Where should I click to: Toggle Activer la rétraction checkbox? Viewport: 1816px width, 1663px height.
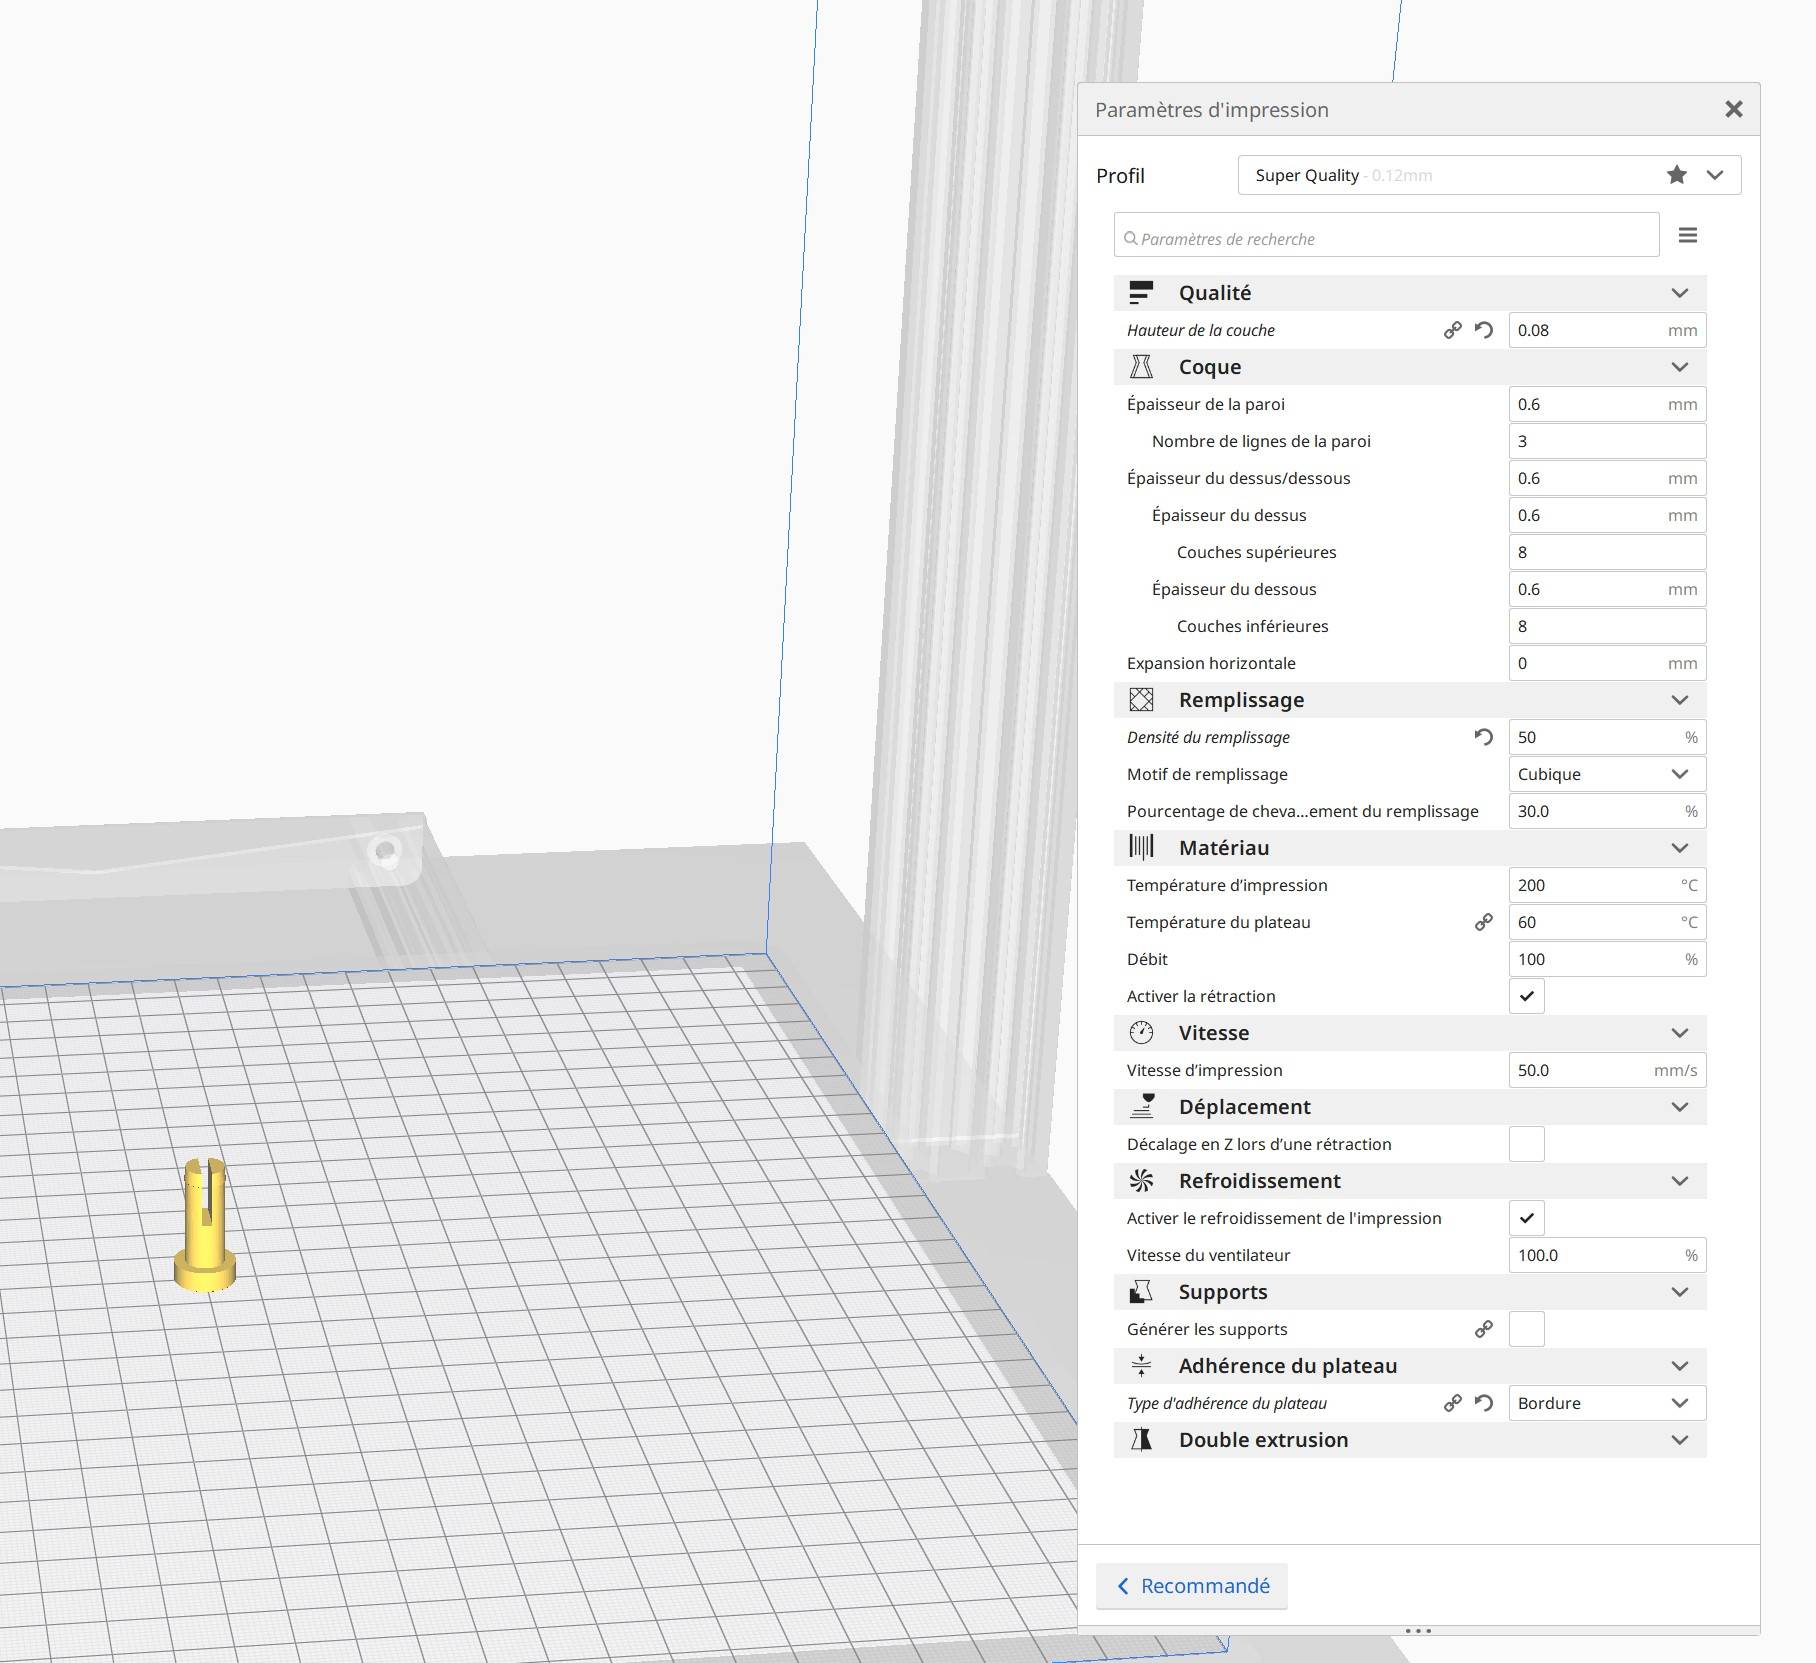pyautogui.click(x=1527, y=996)
